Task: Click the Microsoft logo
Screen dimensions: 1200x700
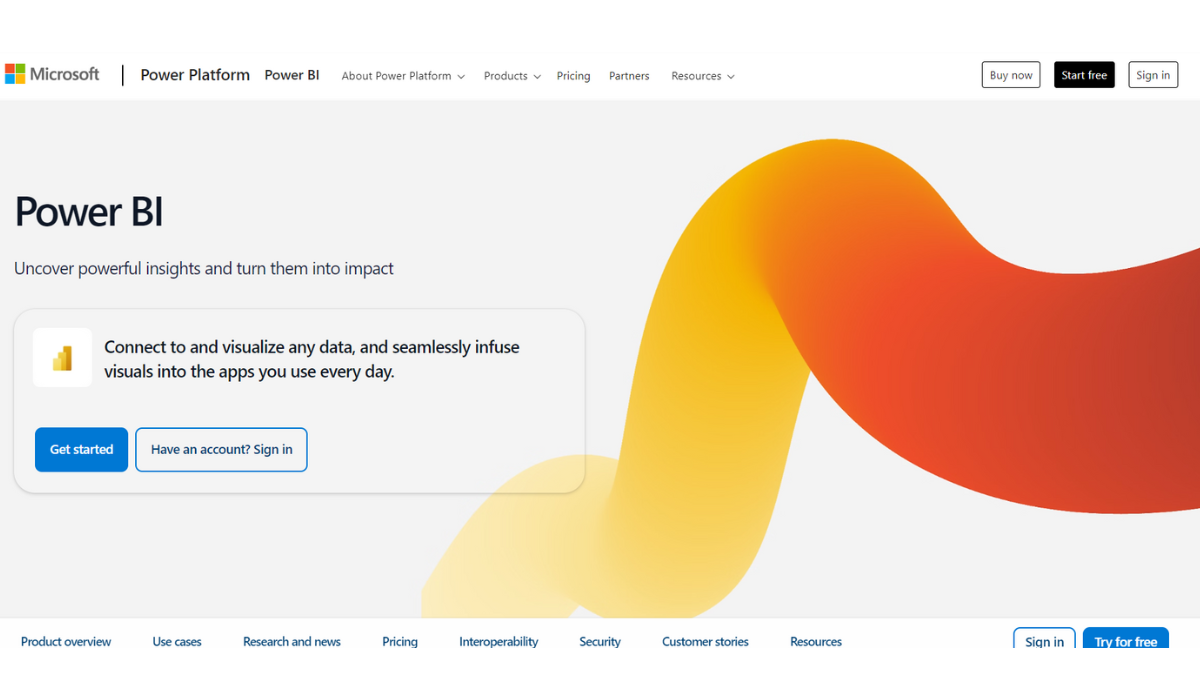Action: pos(52,74)
